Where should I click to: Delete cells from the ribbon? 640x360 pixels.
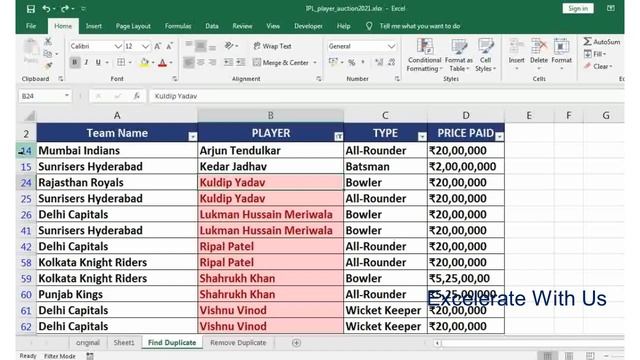point(539,55)
